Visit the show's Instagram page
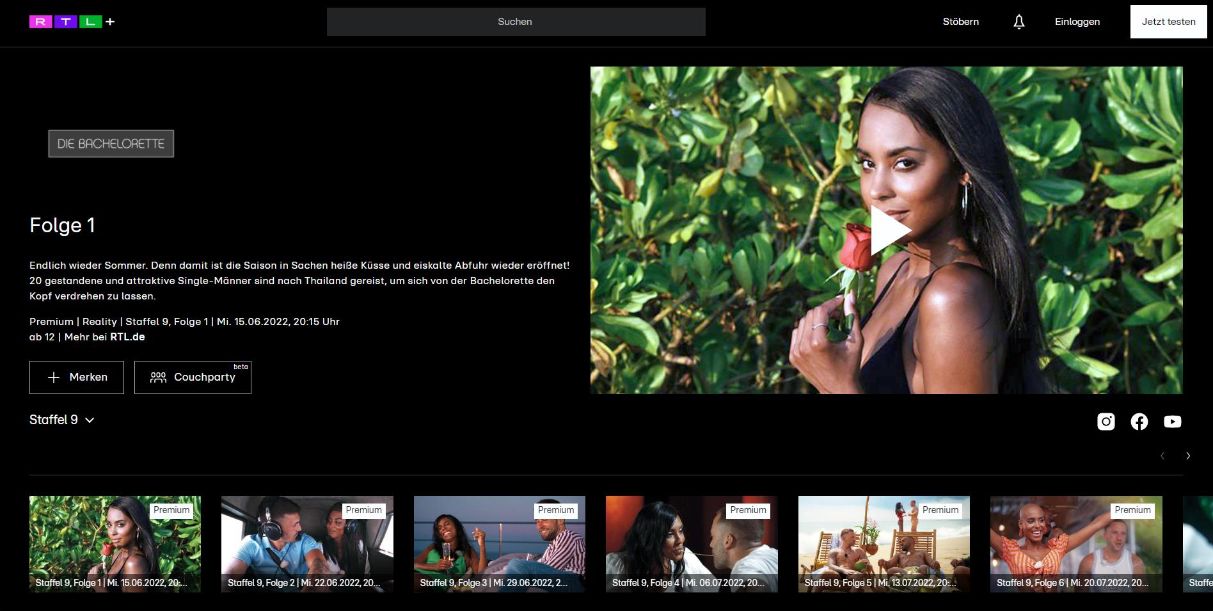 1106,422
